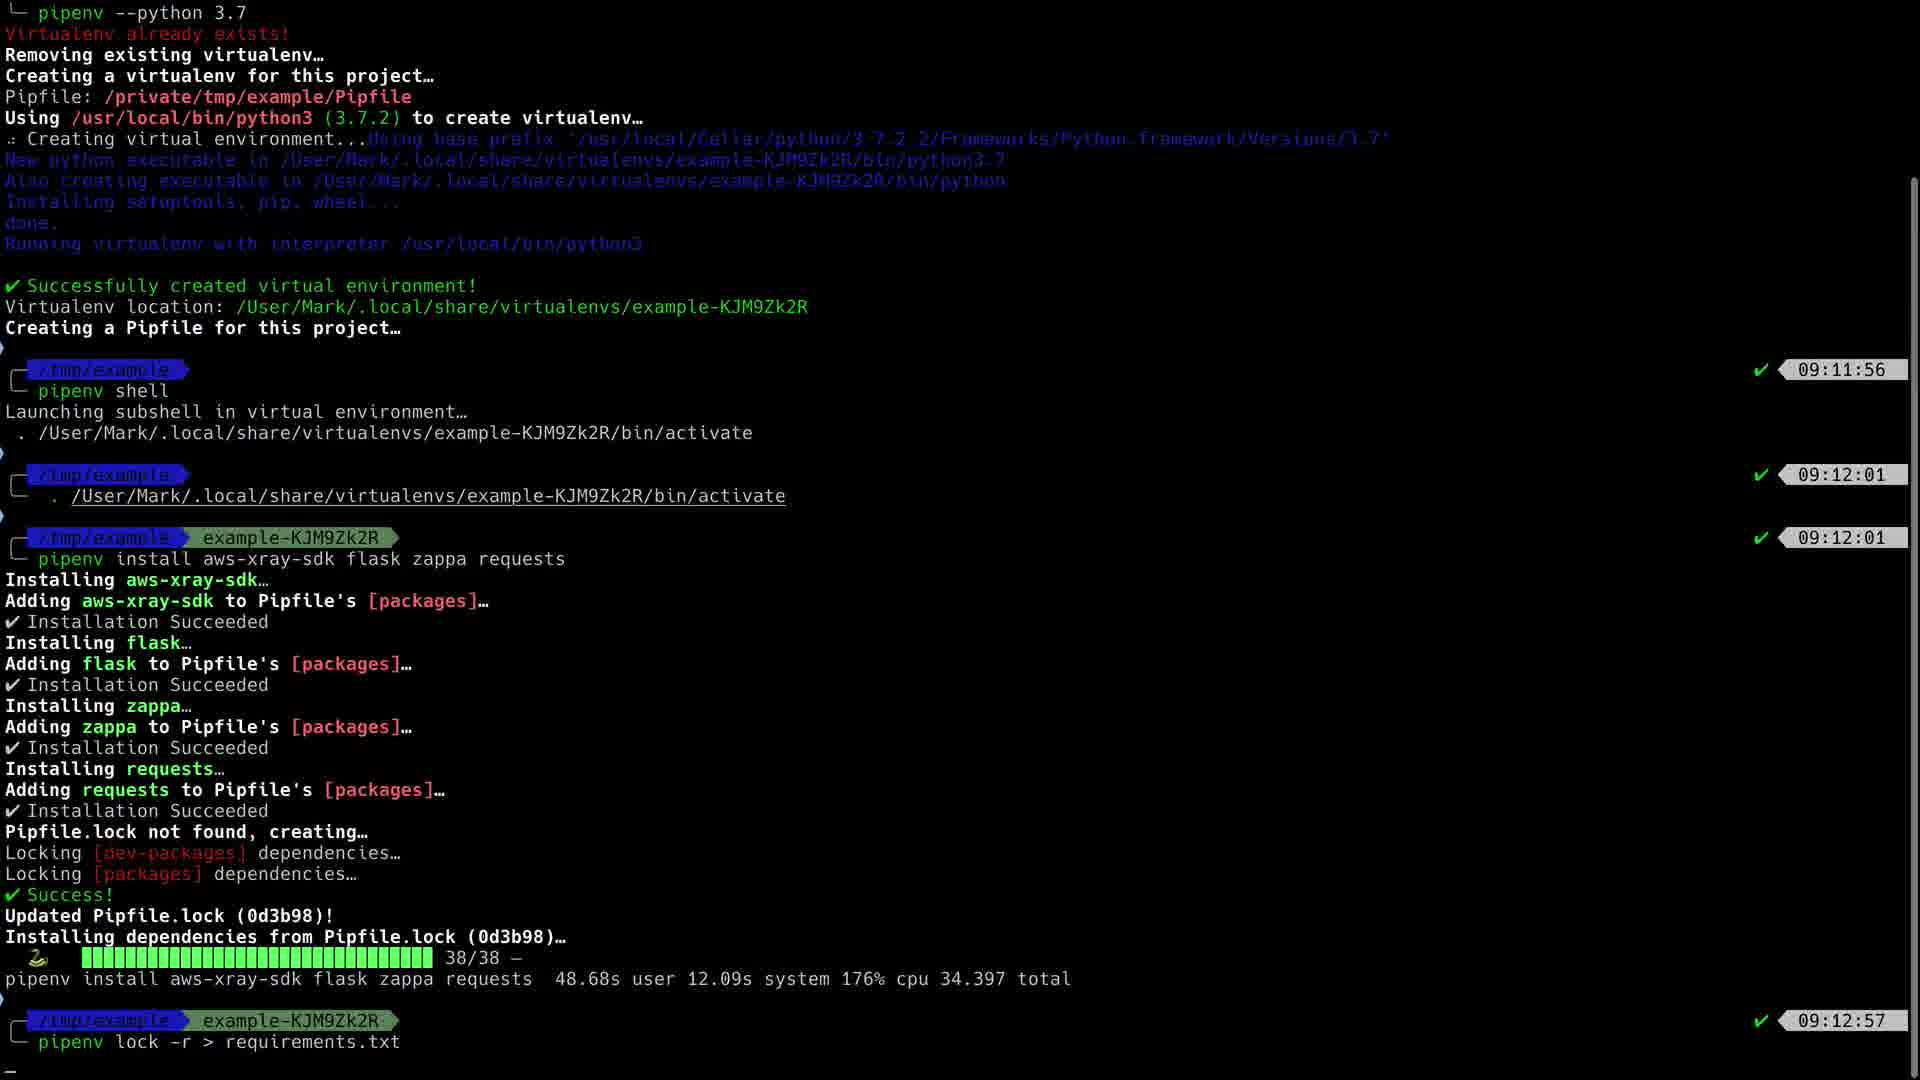This screenshot has width=1920, height=1080.
Task: Click the 09:11:56 timestamp badge
Action: pyautogui.click(x=1841, y=370)
